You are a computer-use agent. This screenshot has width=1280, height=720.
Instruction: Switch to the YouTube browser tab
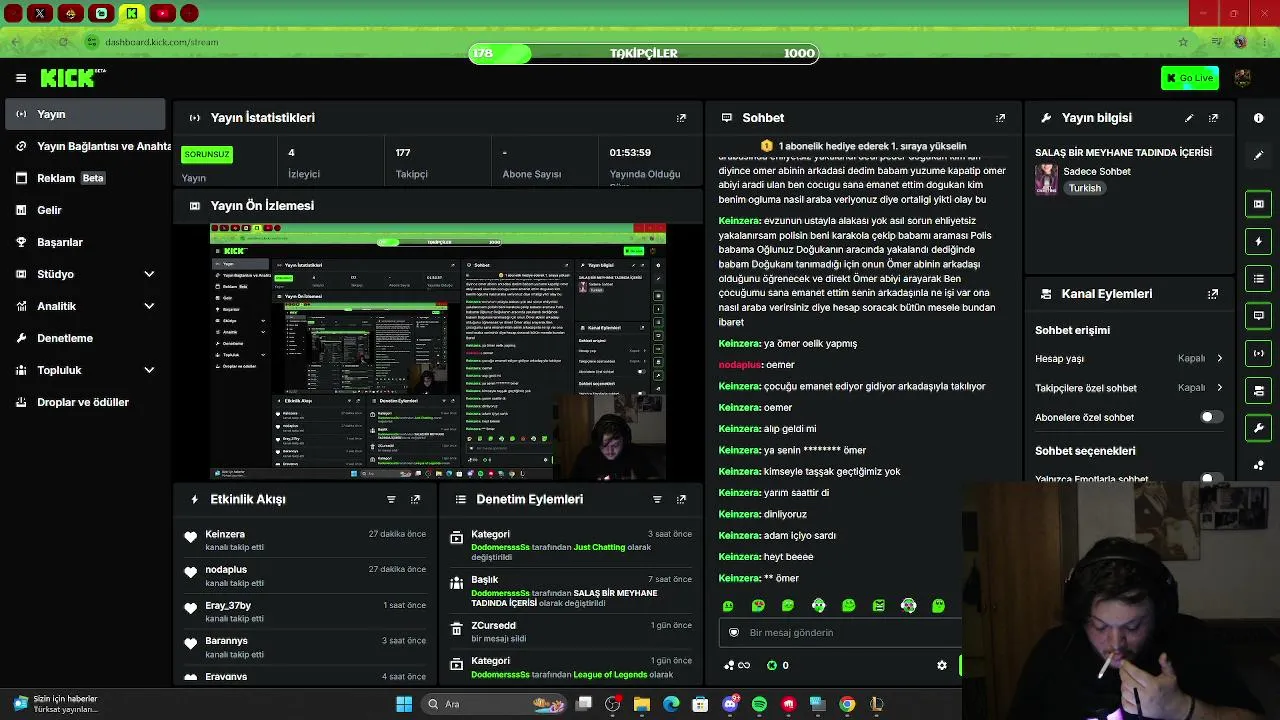click(162, 13)
